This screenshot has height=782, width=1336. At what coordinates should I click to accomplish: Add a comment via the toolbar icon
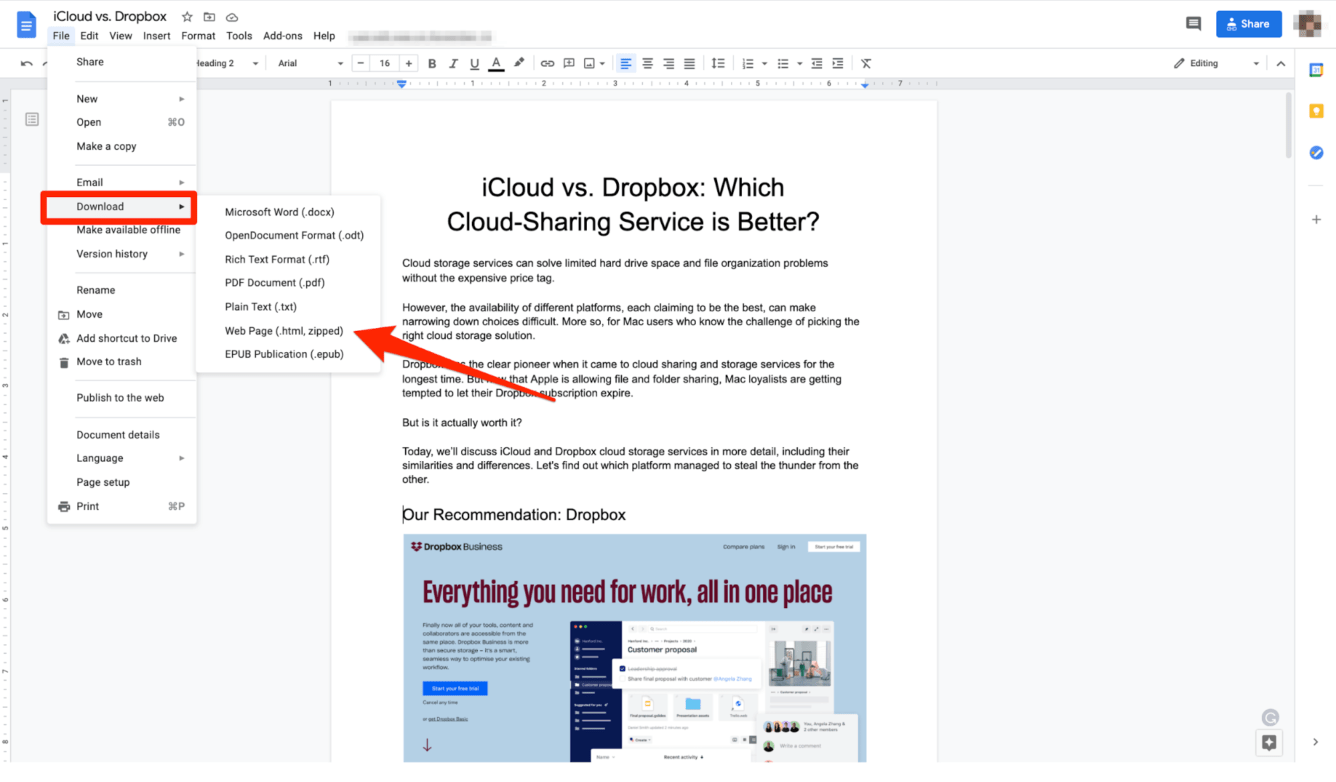[x=569, y=63]
